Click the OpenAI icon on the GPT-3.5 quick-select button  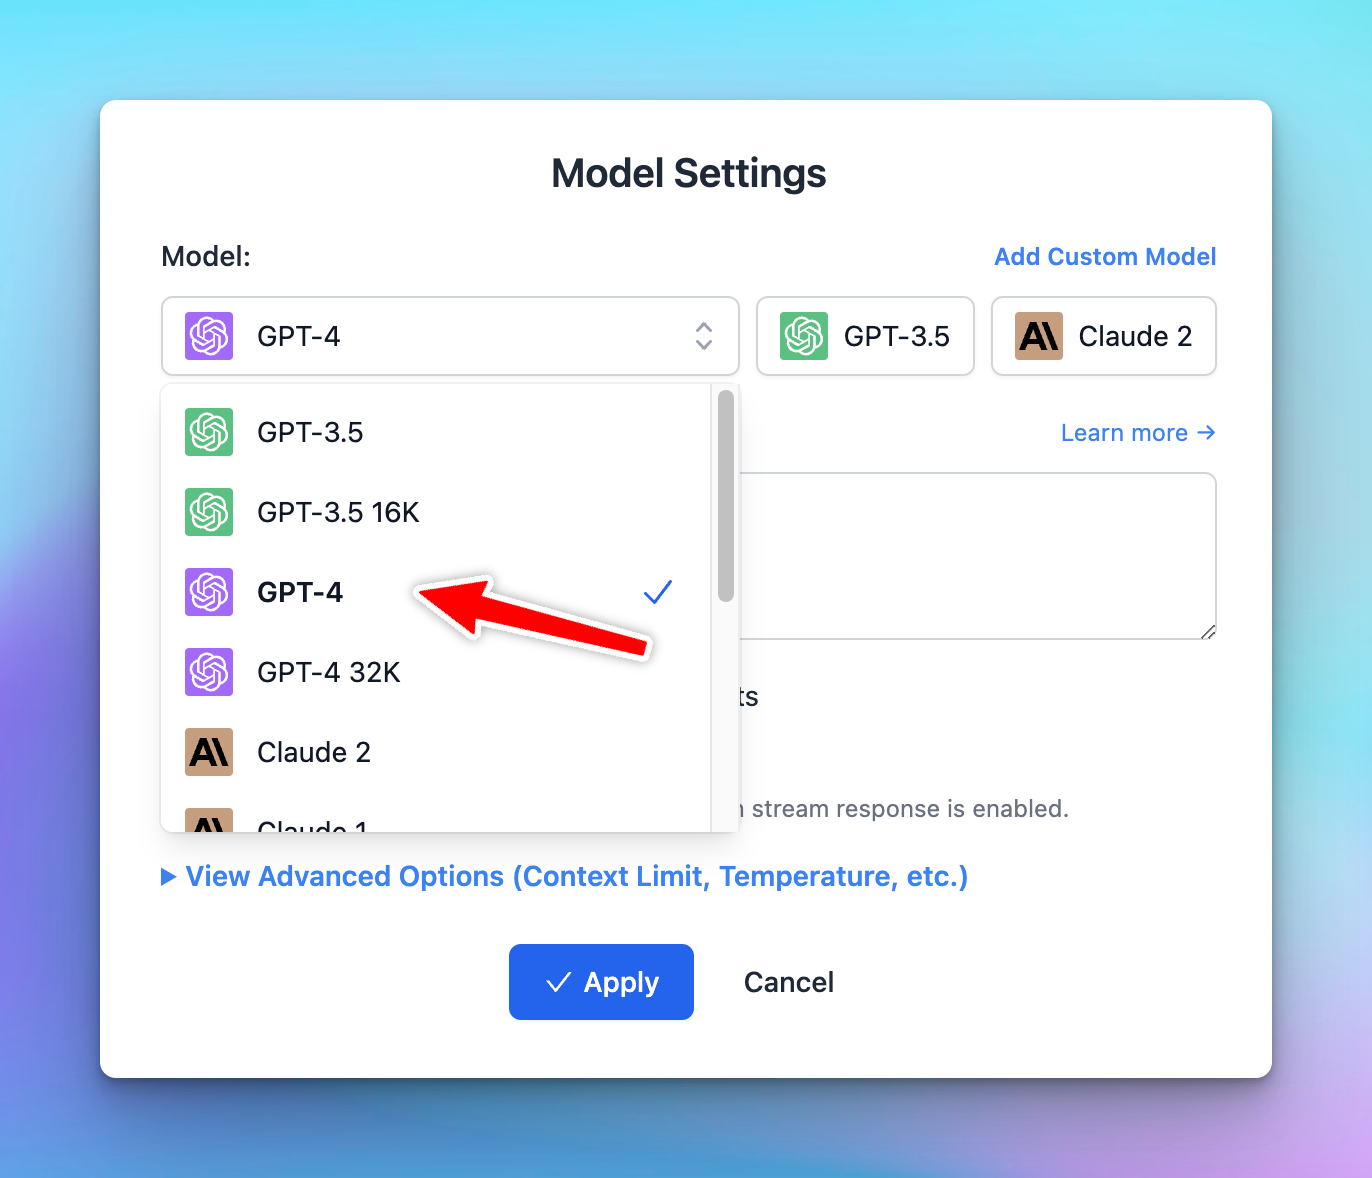coord(803,336)
